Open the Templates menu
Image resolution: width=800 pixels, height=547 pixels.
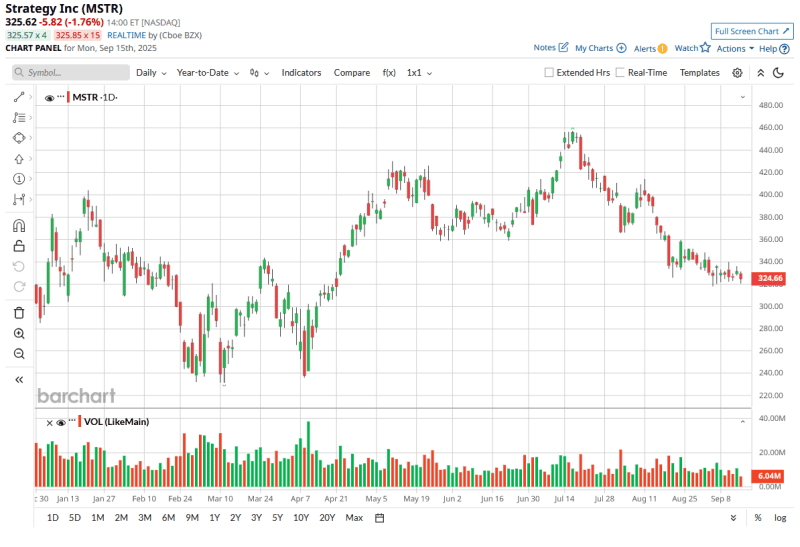699,73
